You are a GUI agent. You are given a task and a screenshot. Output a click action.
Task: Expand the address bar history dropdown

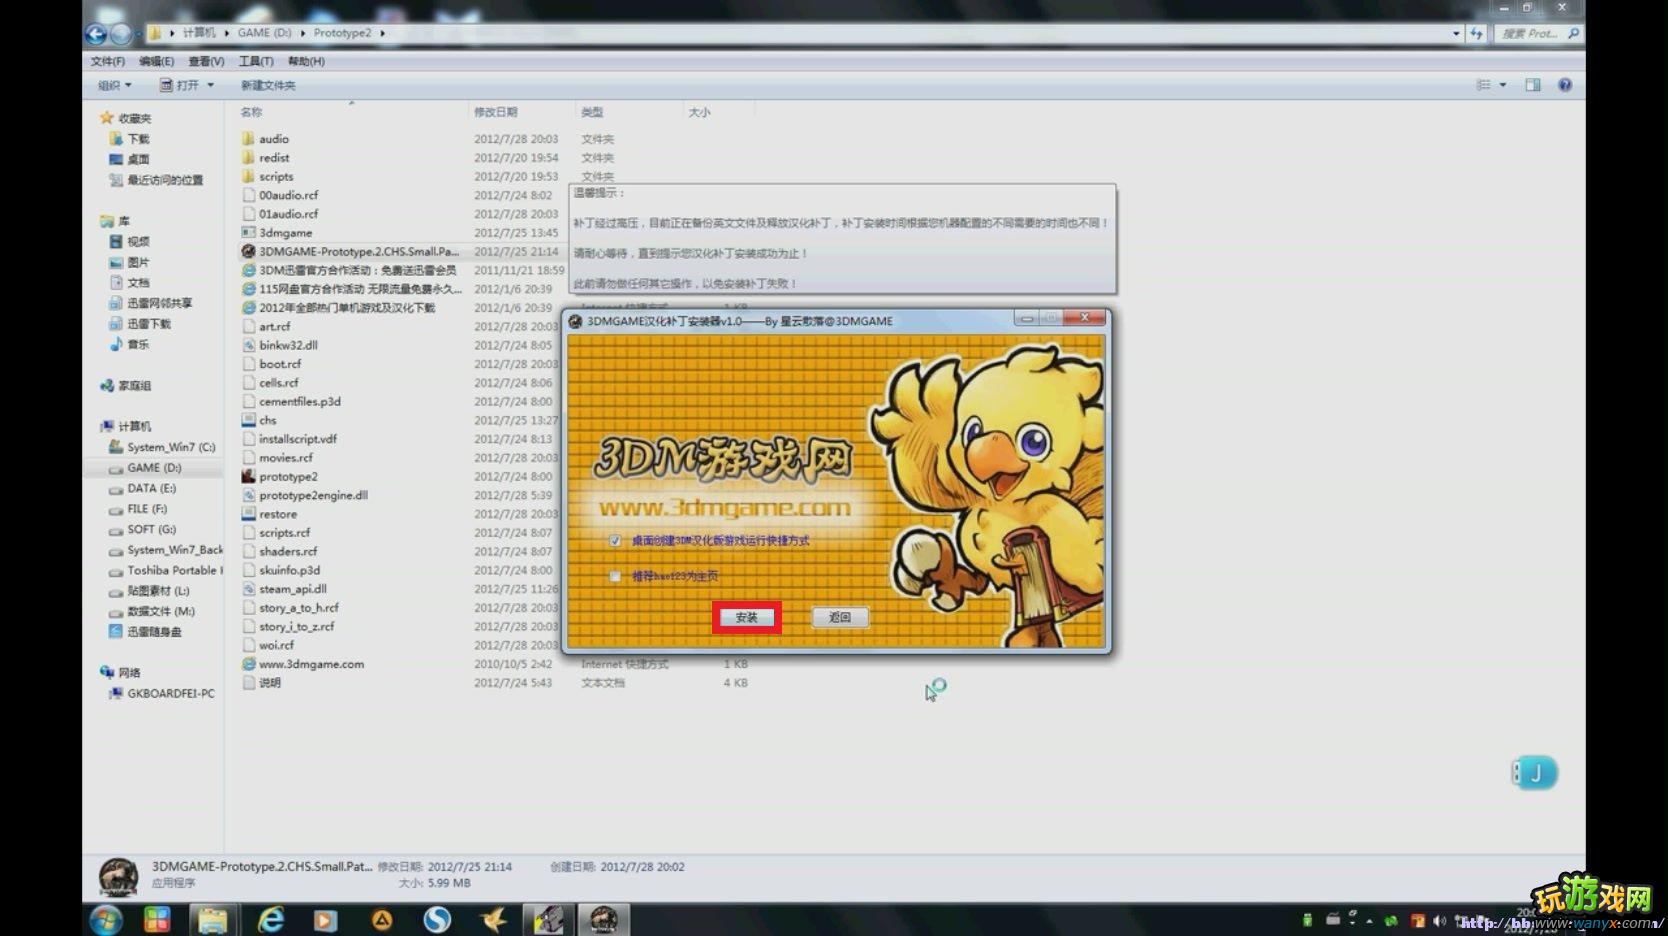pyautogui.click(x=1456, y=33)
